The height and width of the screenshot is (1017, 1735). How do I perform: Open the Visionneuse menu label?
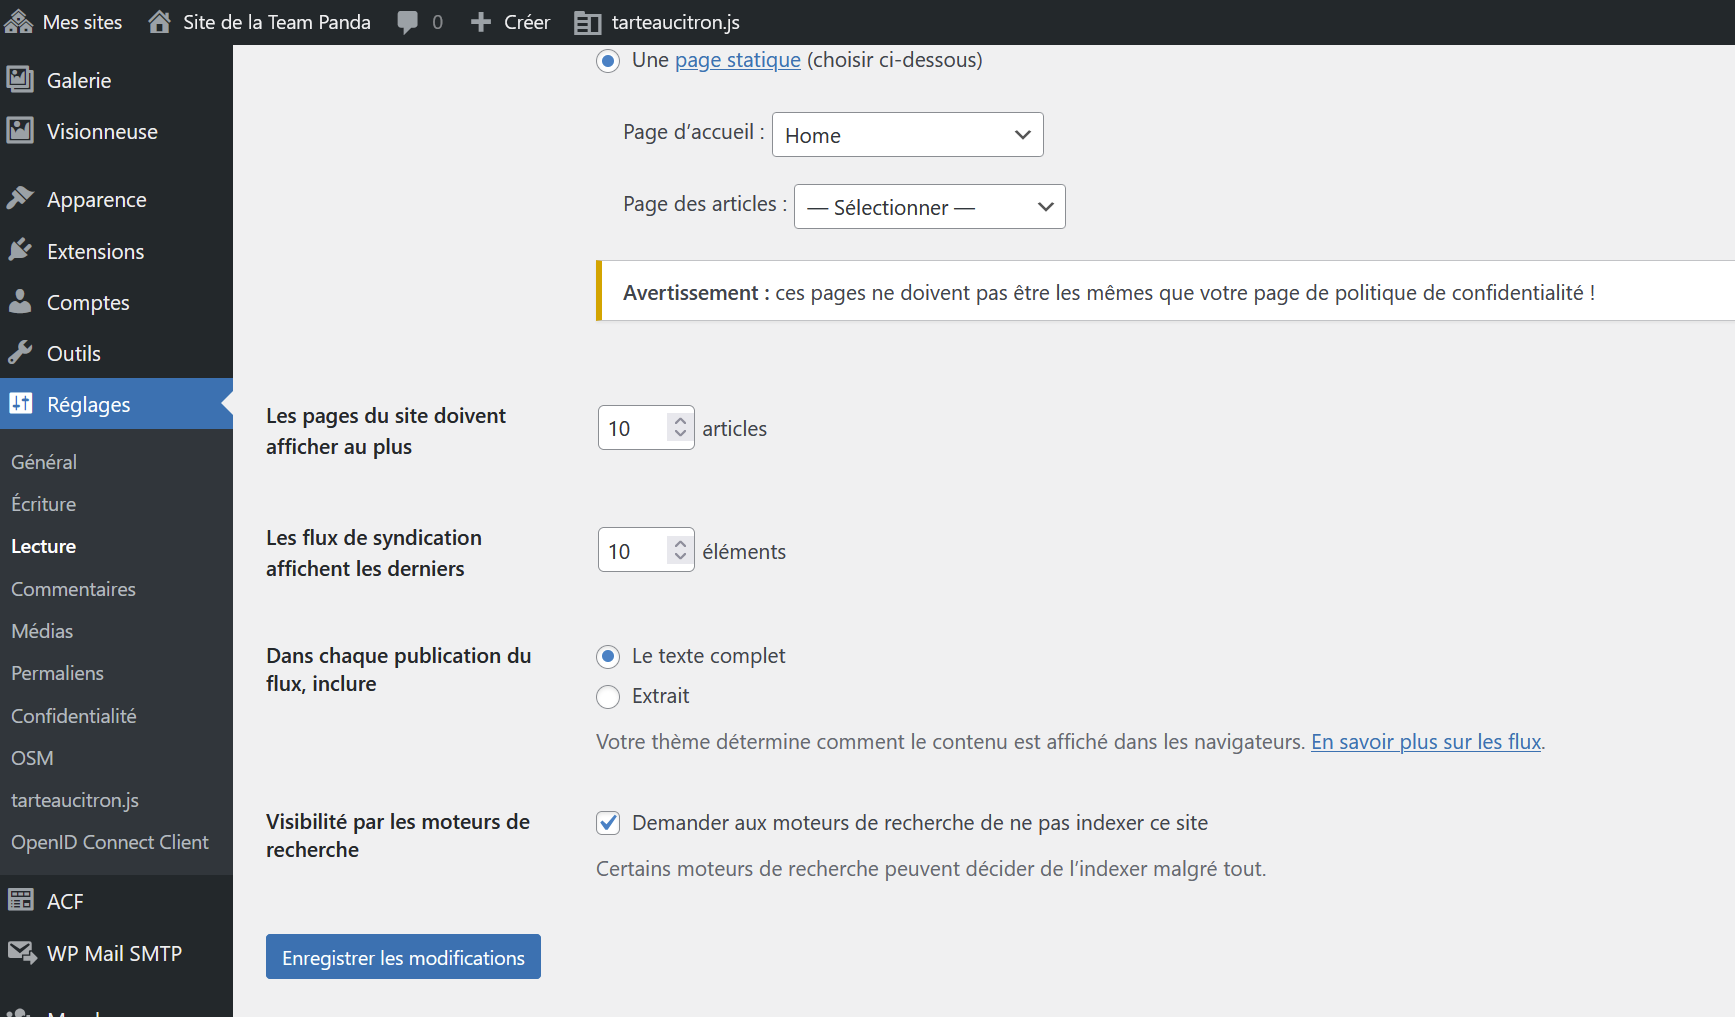coord(102,131)
